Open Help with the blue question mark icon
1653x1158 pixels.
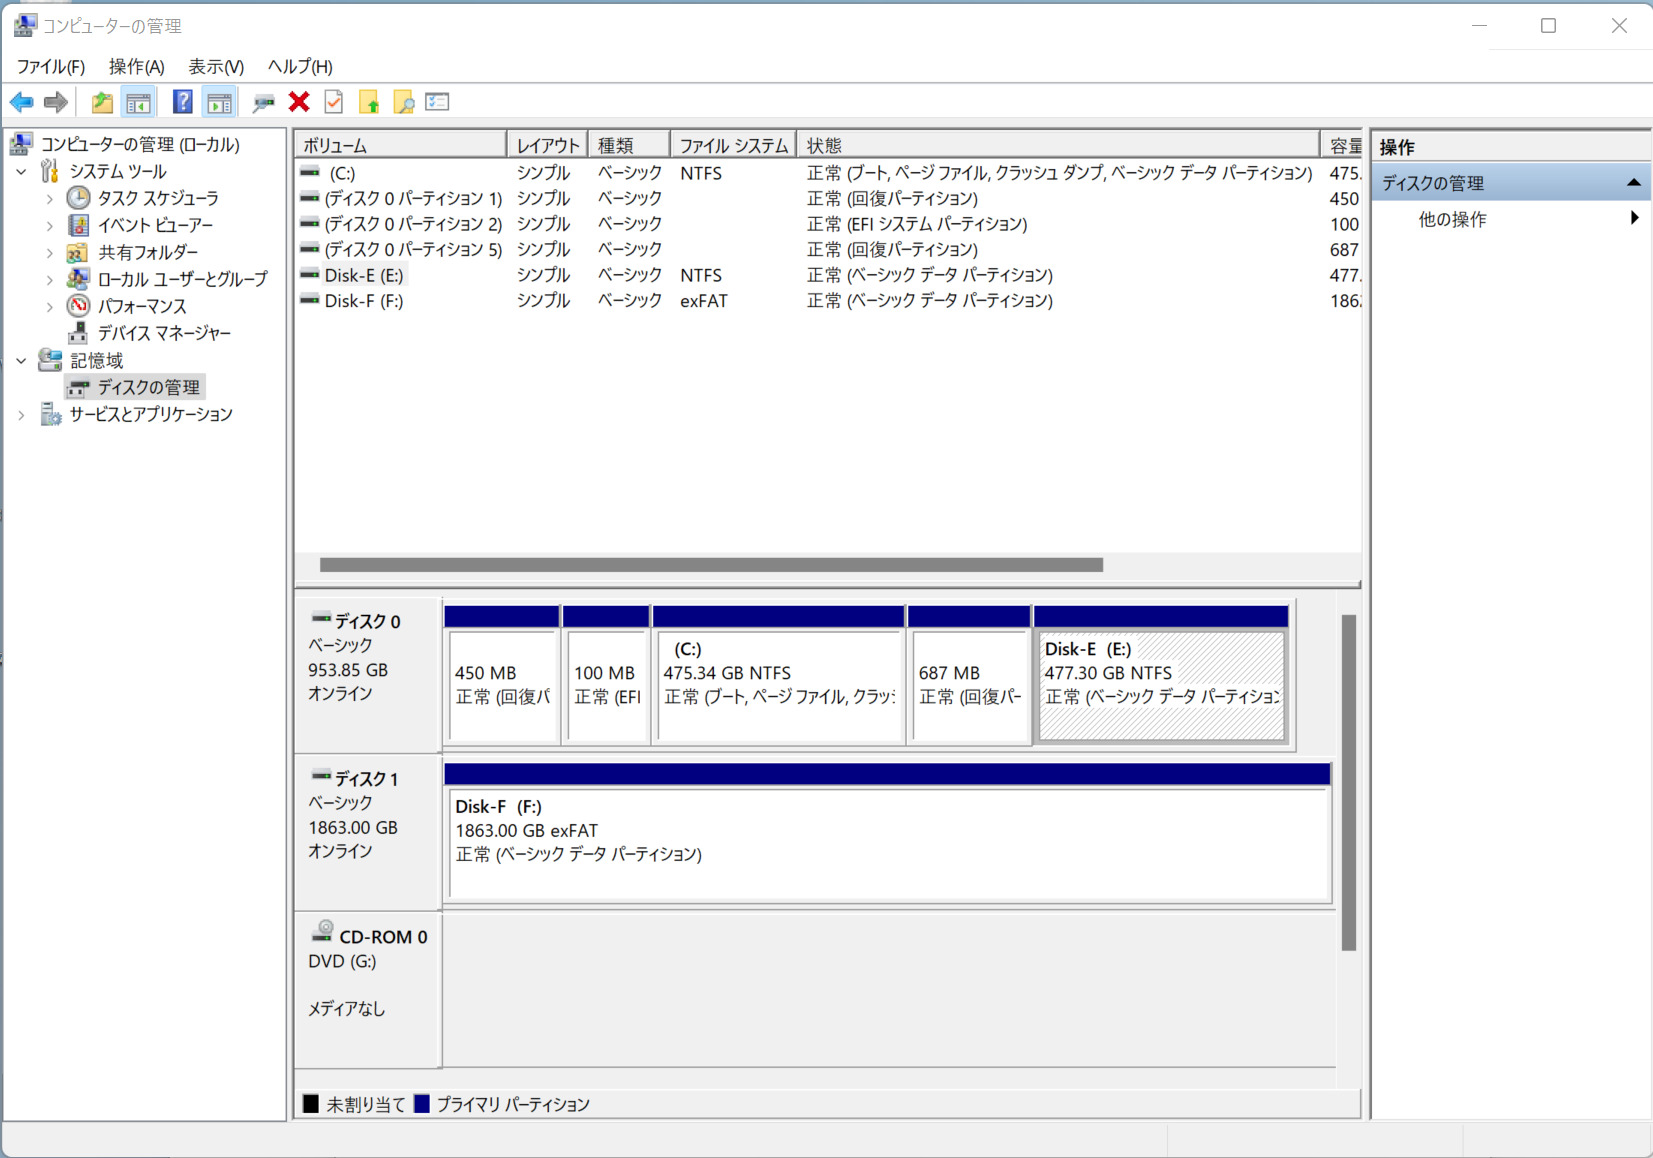click(x=182, y=102)
